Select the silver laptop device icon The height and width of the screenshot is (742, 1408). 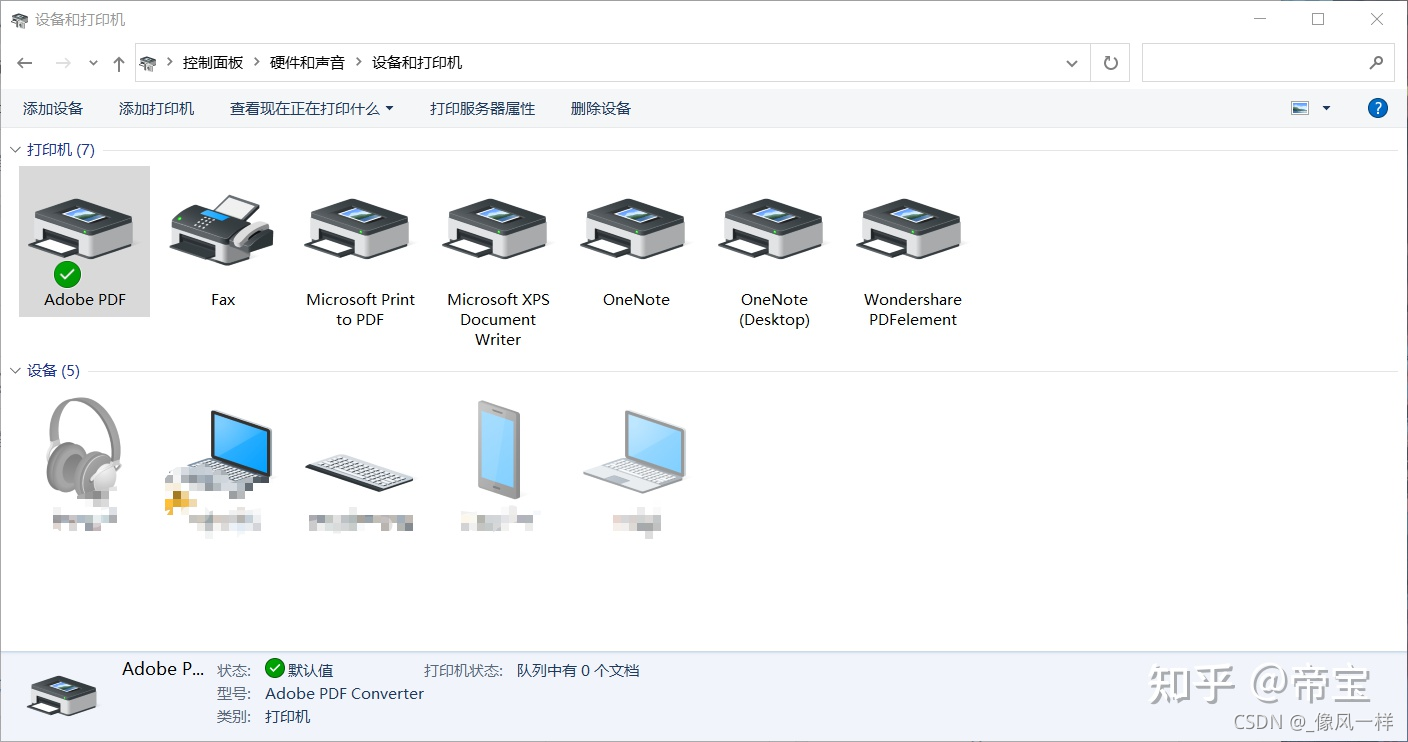click(636, 451)
